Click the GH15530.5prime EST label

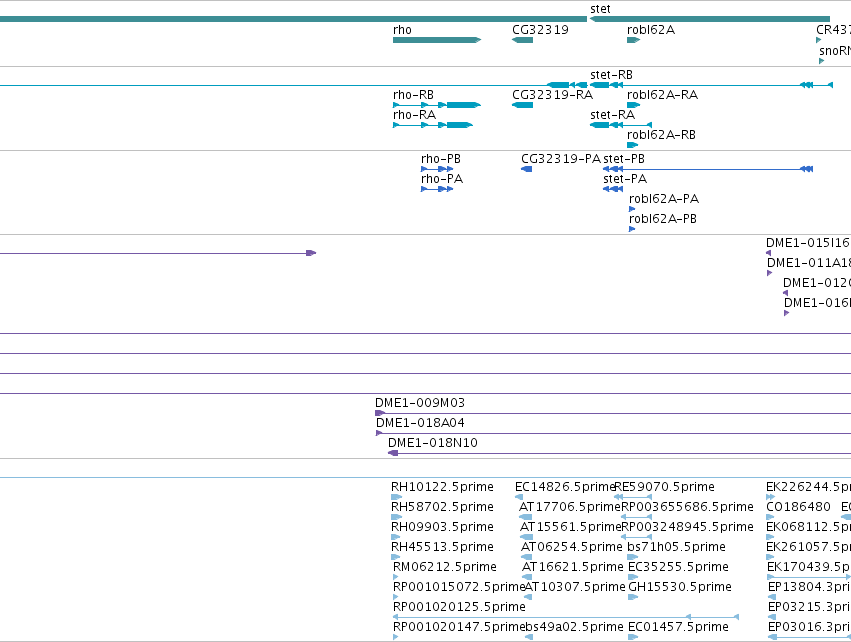[680, 588]
